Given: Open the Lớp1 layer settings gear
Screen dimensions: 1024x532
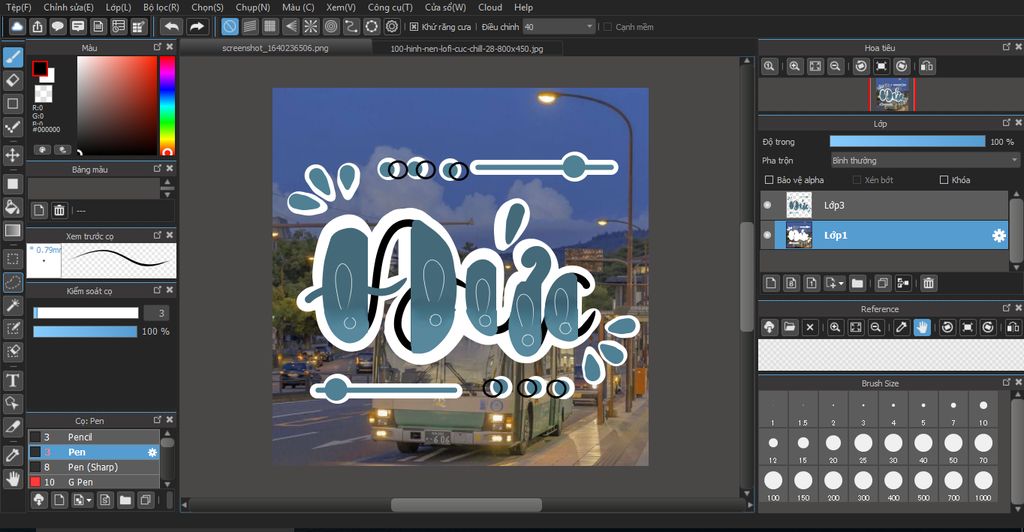Looking at the screenshot, I should [x=999, y=236].
